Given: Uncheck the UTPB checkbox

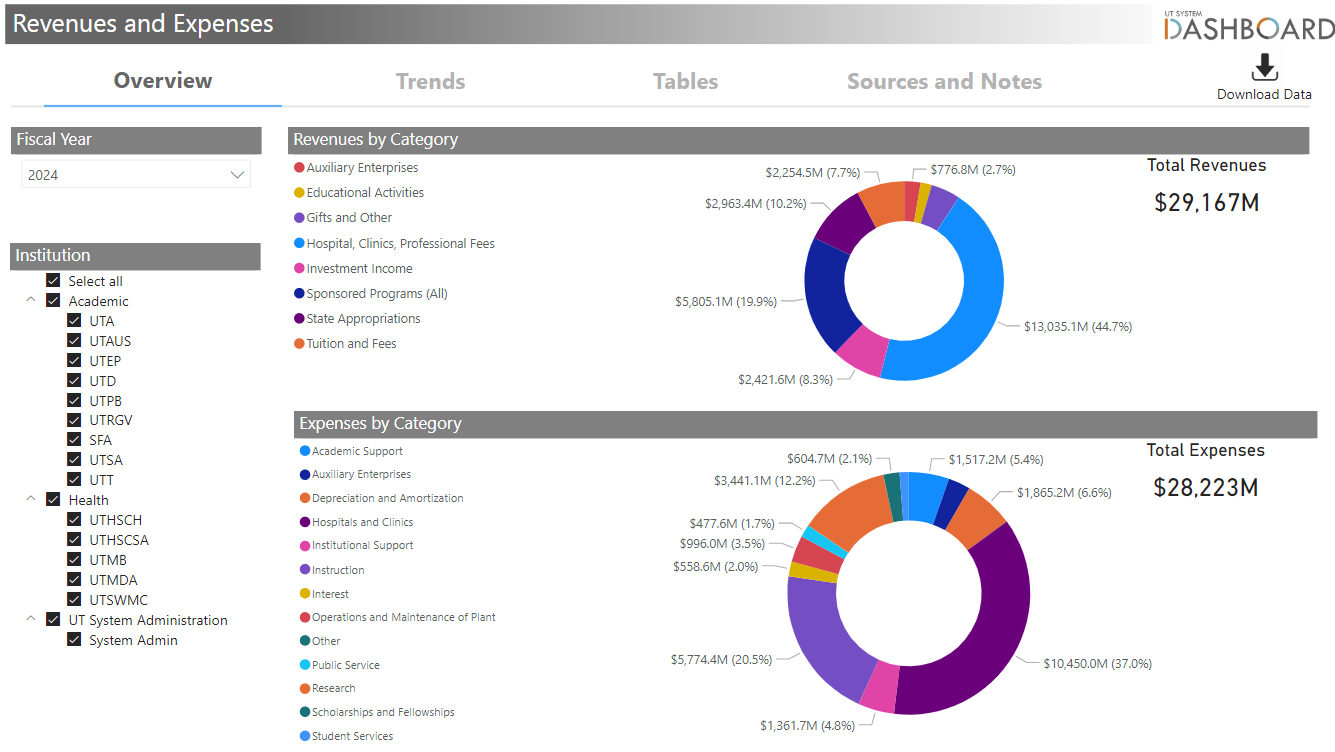Looking at the screenshot, I should 74,400.
